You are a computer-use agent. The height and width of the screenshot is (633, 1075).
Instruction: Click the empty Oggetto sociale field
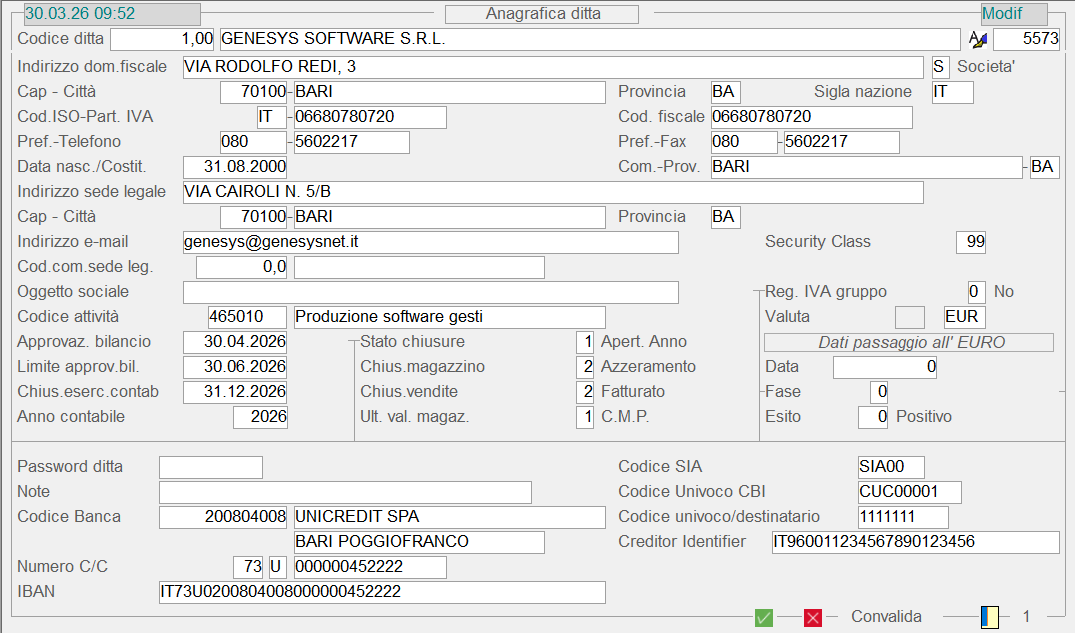click(x=430, y=292)
